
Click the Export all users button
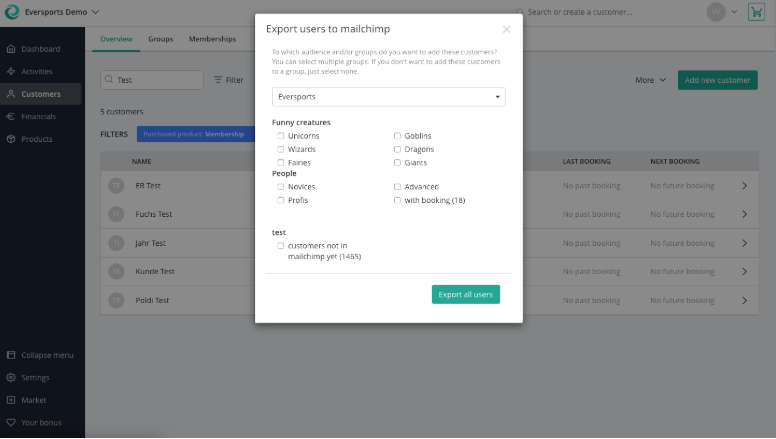coord(466,294)
